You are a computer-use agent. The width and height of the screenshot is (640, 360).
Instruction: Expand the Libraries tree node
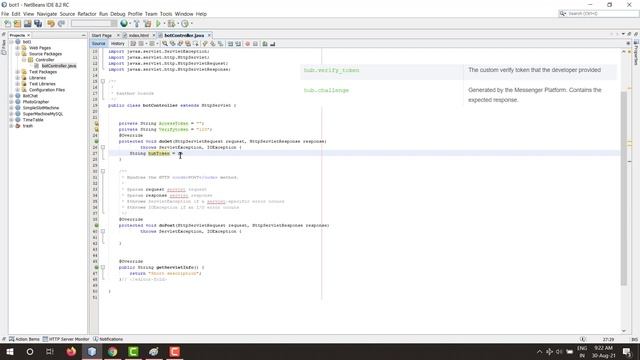point(18,78)
